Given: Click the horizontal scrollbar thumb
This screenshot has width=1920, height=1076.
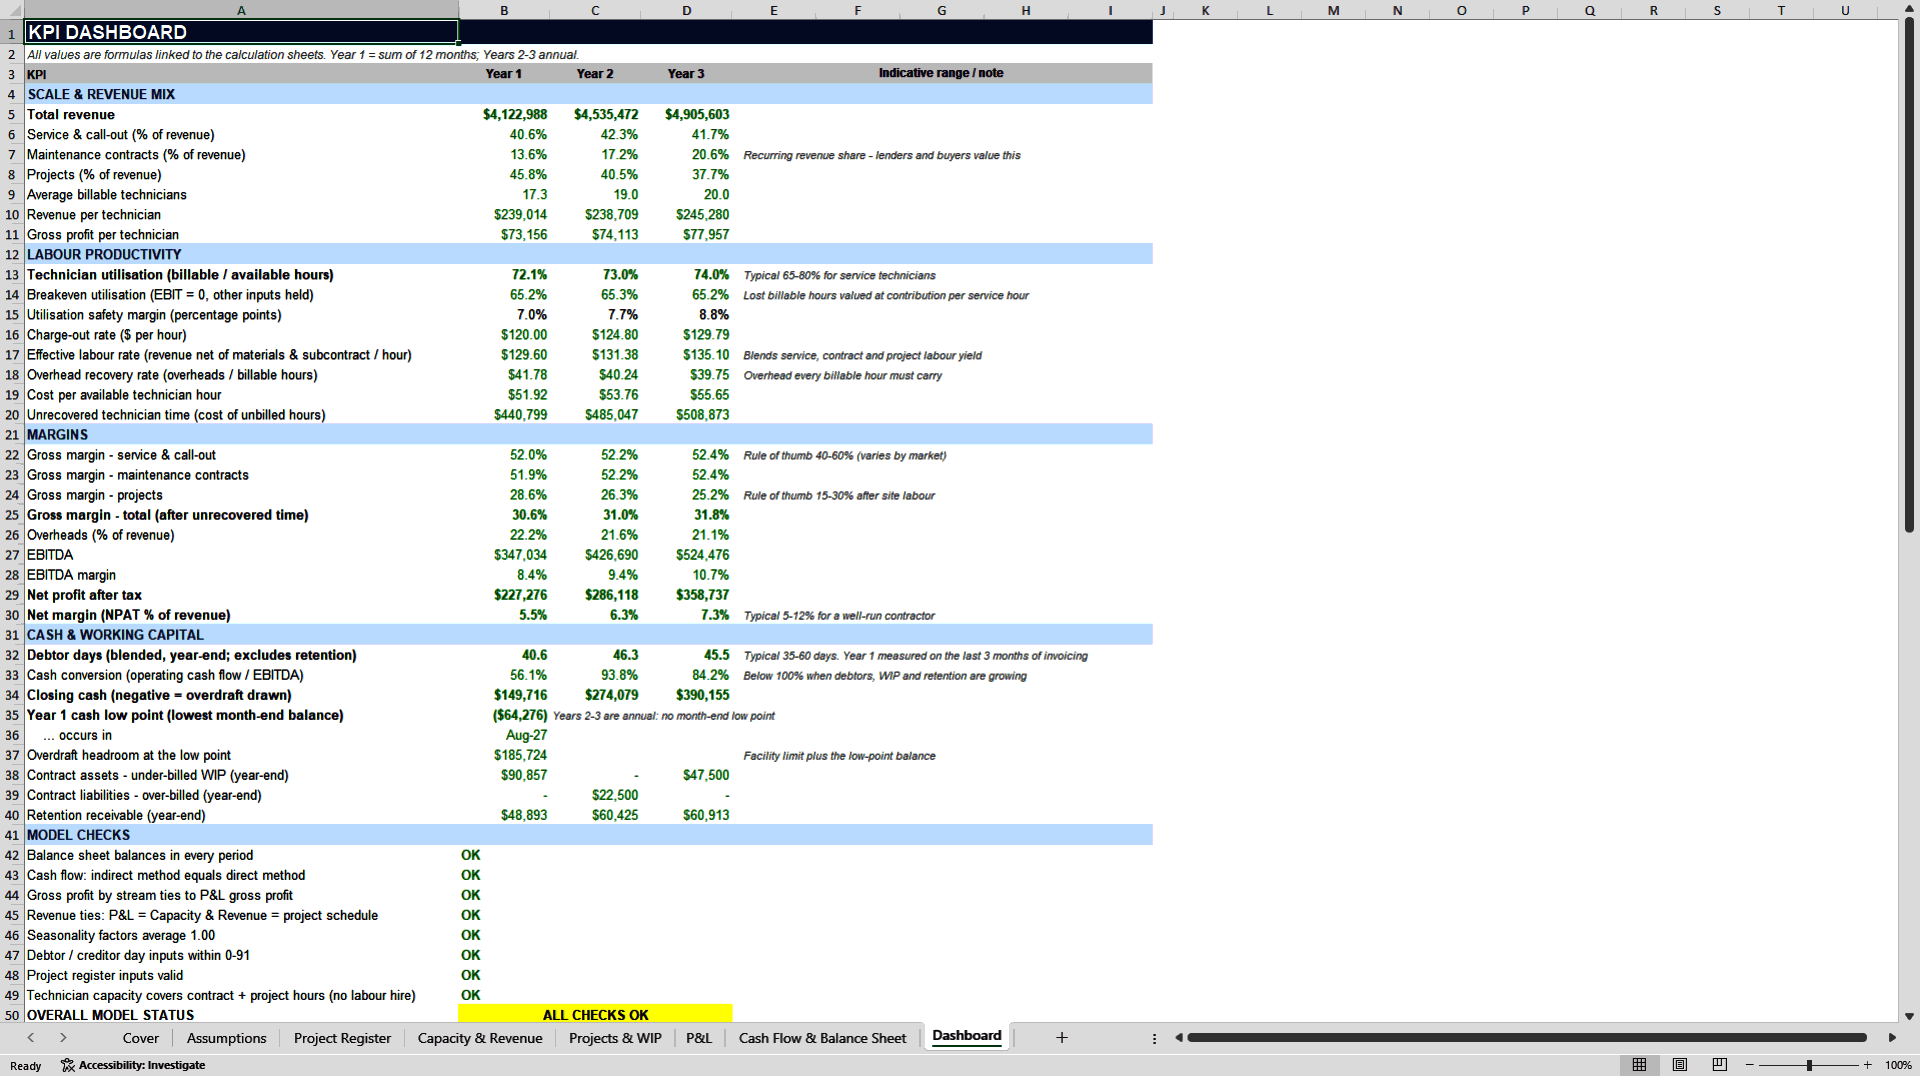Looking at the screenshot, I should pyautogui.click(x=1527, y=1038).
